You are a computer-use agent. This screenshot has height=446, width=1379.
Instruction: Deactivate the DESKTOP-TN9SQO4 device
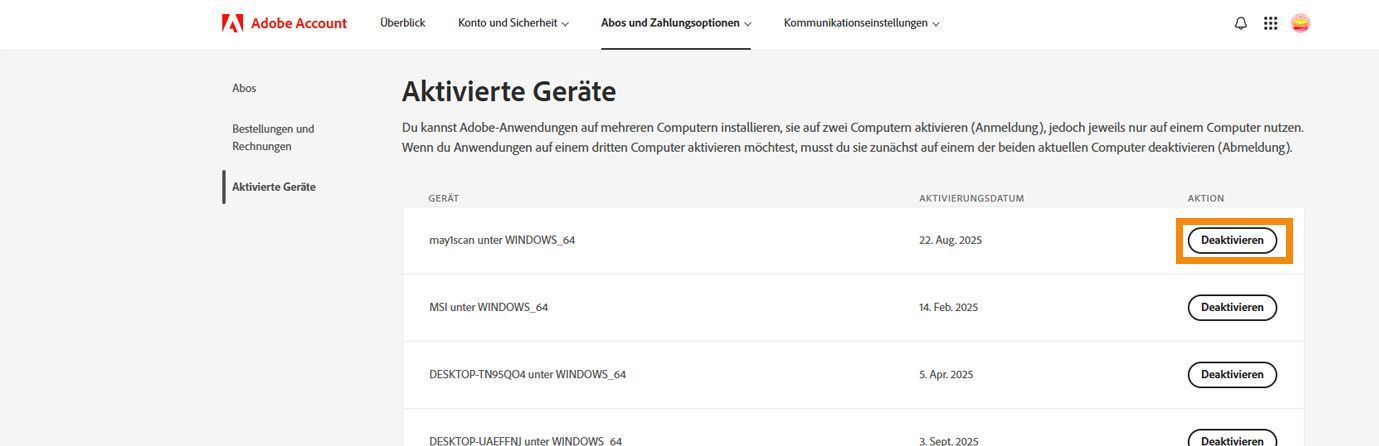pyautogui.click(x=1232, y=375)
